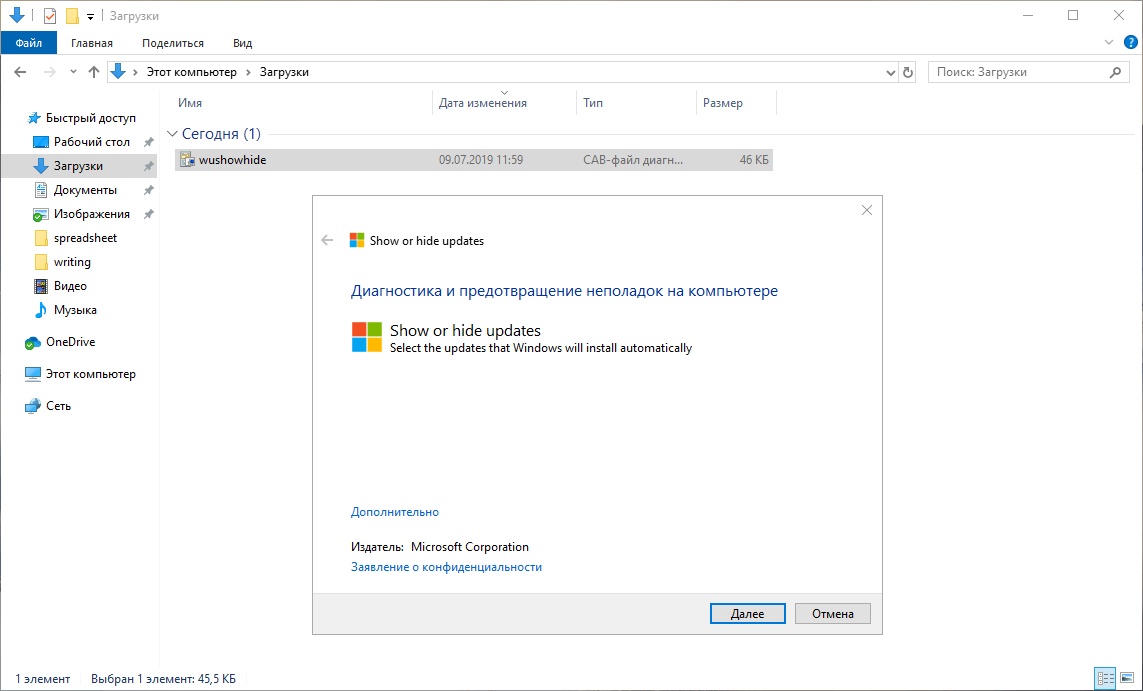Click the back arrow inside the updates dialog

[328, 240]
